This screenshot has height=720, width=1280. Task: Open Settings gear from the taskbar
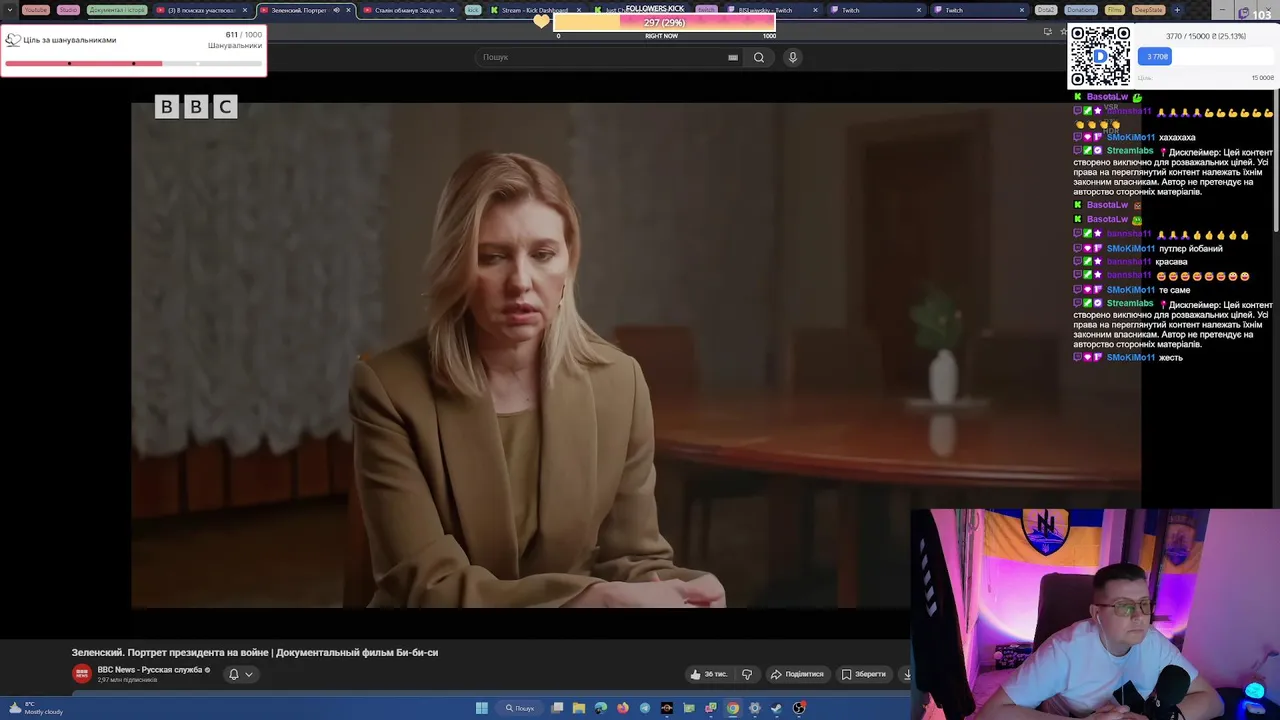[x=755, y=708]
